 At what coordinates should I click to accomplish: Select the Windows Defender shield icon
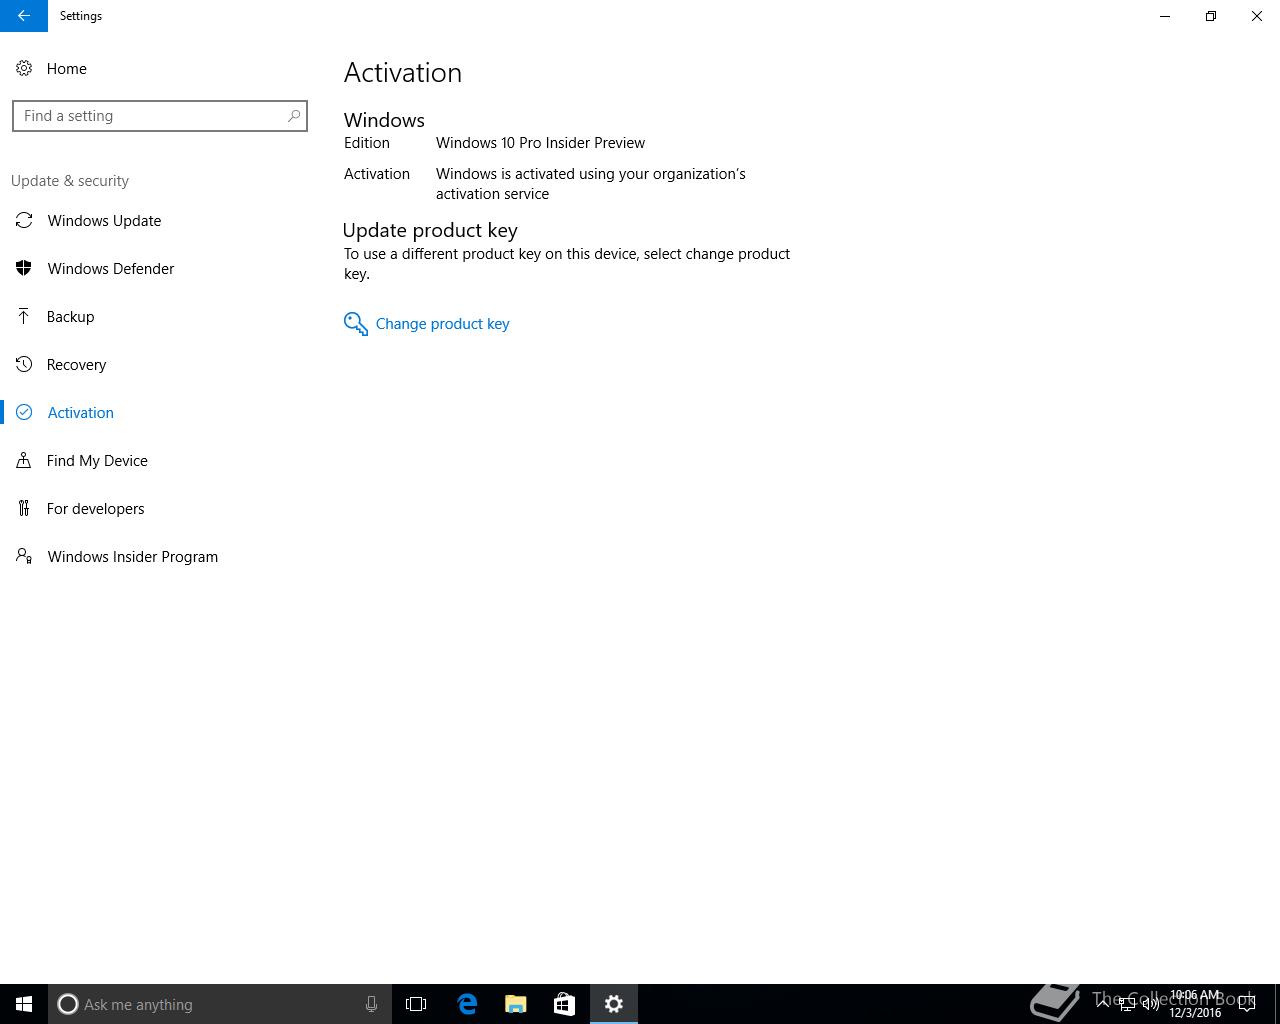pyautogui.click(x=24, y=269)
